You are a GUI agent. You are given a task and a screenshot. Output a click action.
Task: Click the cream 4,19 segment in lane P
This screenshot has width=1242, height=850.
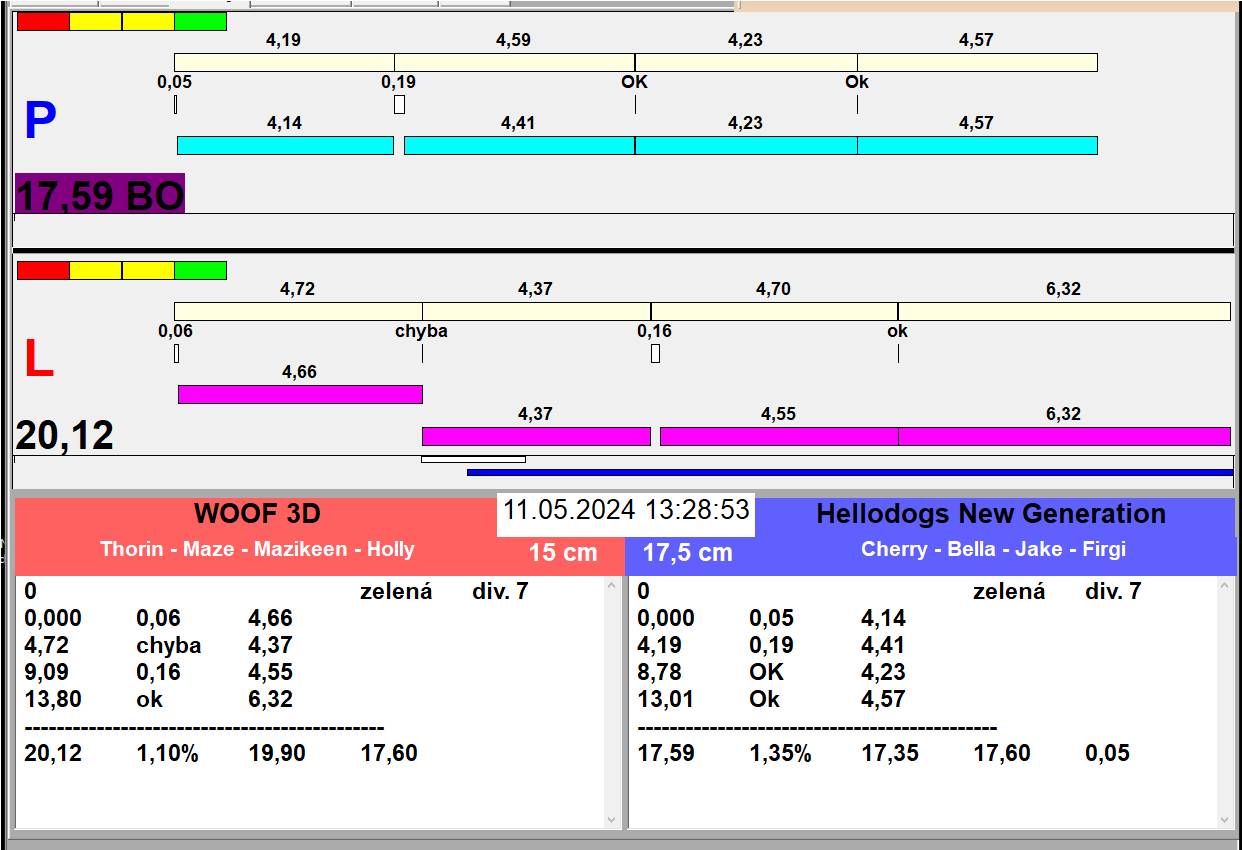tap(284, 62)
